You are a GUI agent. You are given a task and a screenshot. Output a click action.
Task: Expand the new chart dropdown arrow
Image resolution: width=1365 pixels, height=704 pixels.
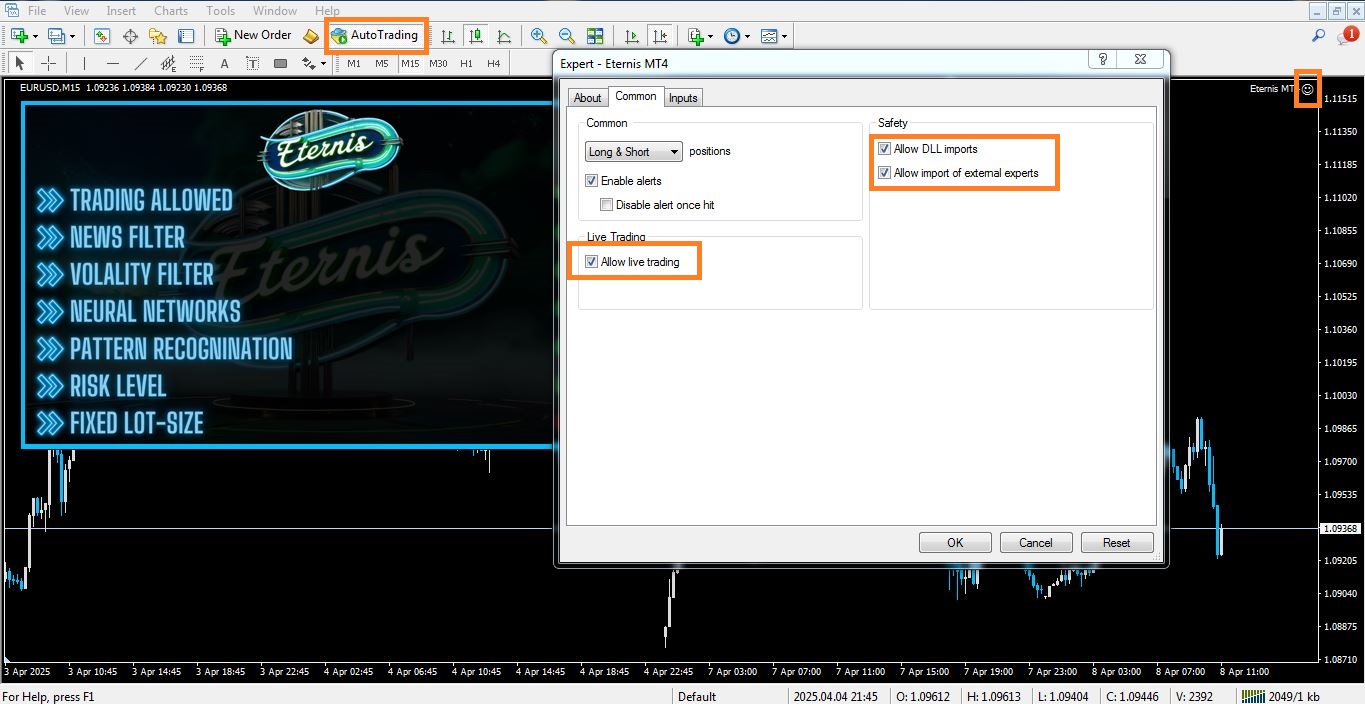pos(35,37)
